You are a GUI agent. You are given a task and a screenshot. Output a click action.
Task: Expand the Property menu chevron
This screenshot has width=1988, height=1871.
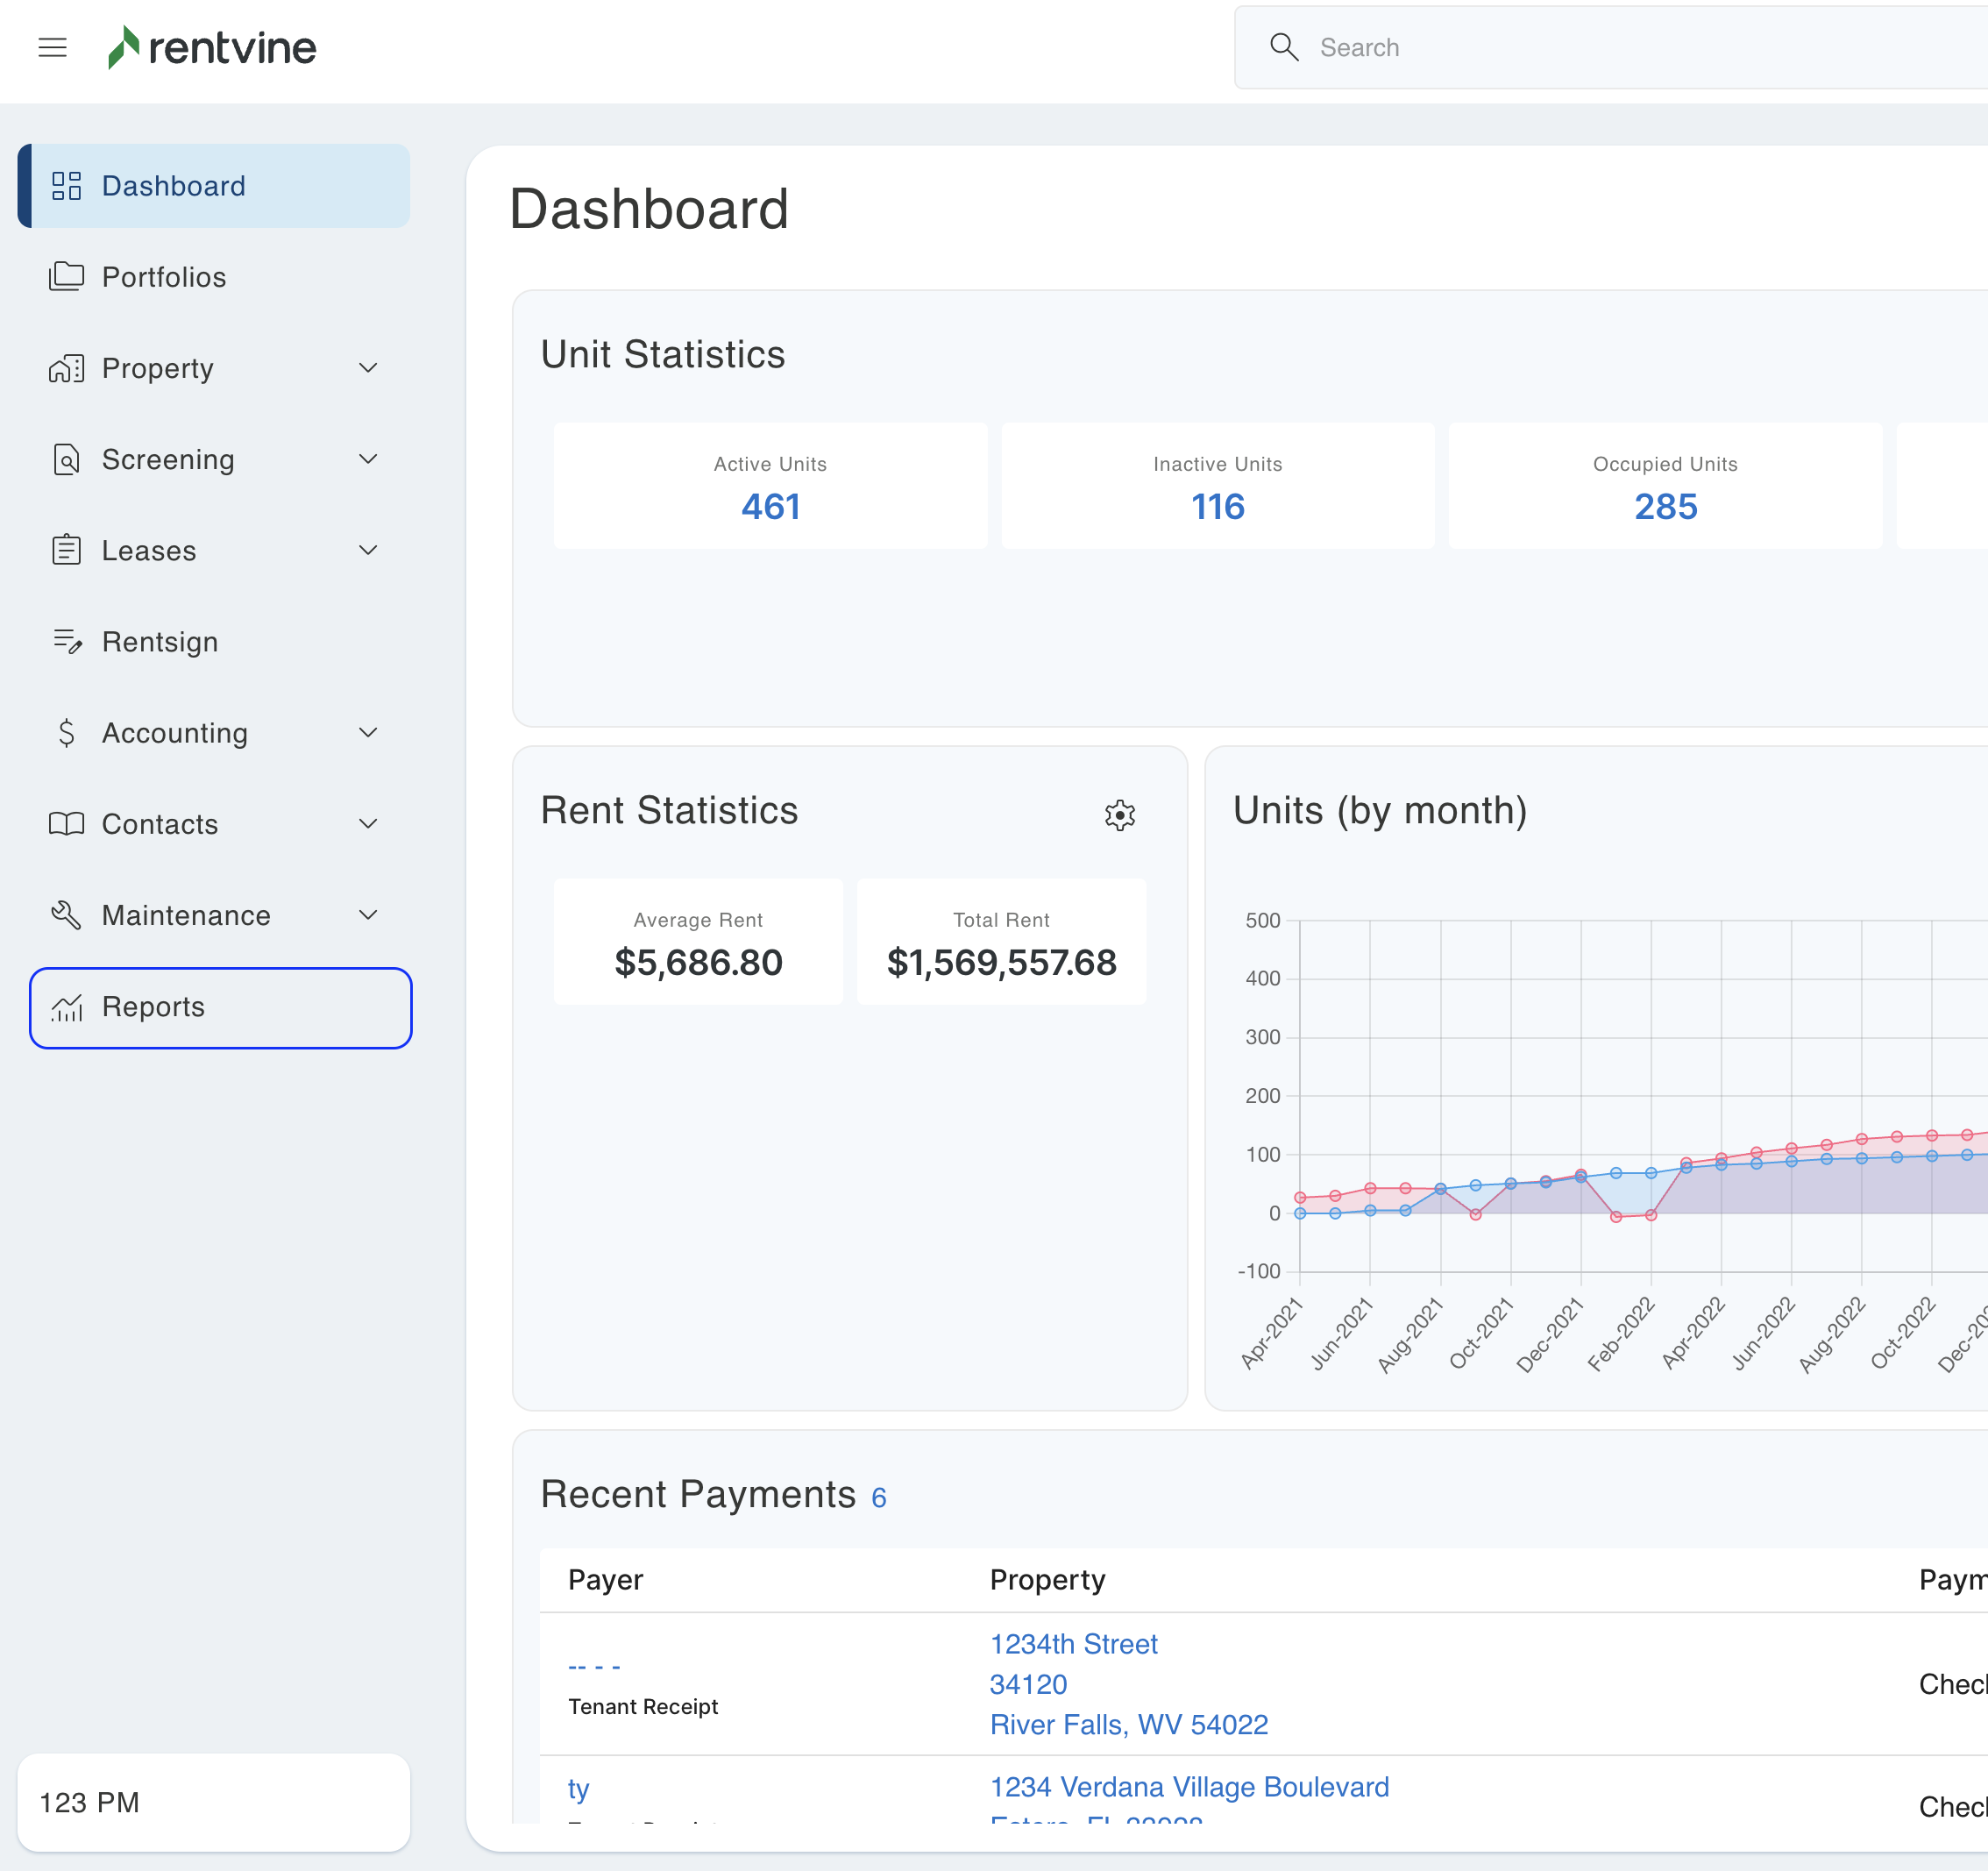click(x=368, y=368)
